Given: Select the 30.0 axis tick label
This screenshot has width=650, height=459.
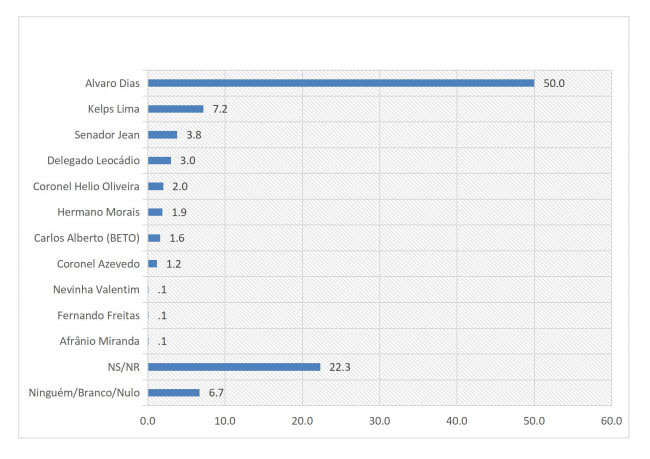Looking at the screenshot, I should pyautogui.click(x=379, y=422).
